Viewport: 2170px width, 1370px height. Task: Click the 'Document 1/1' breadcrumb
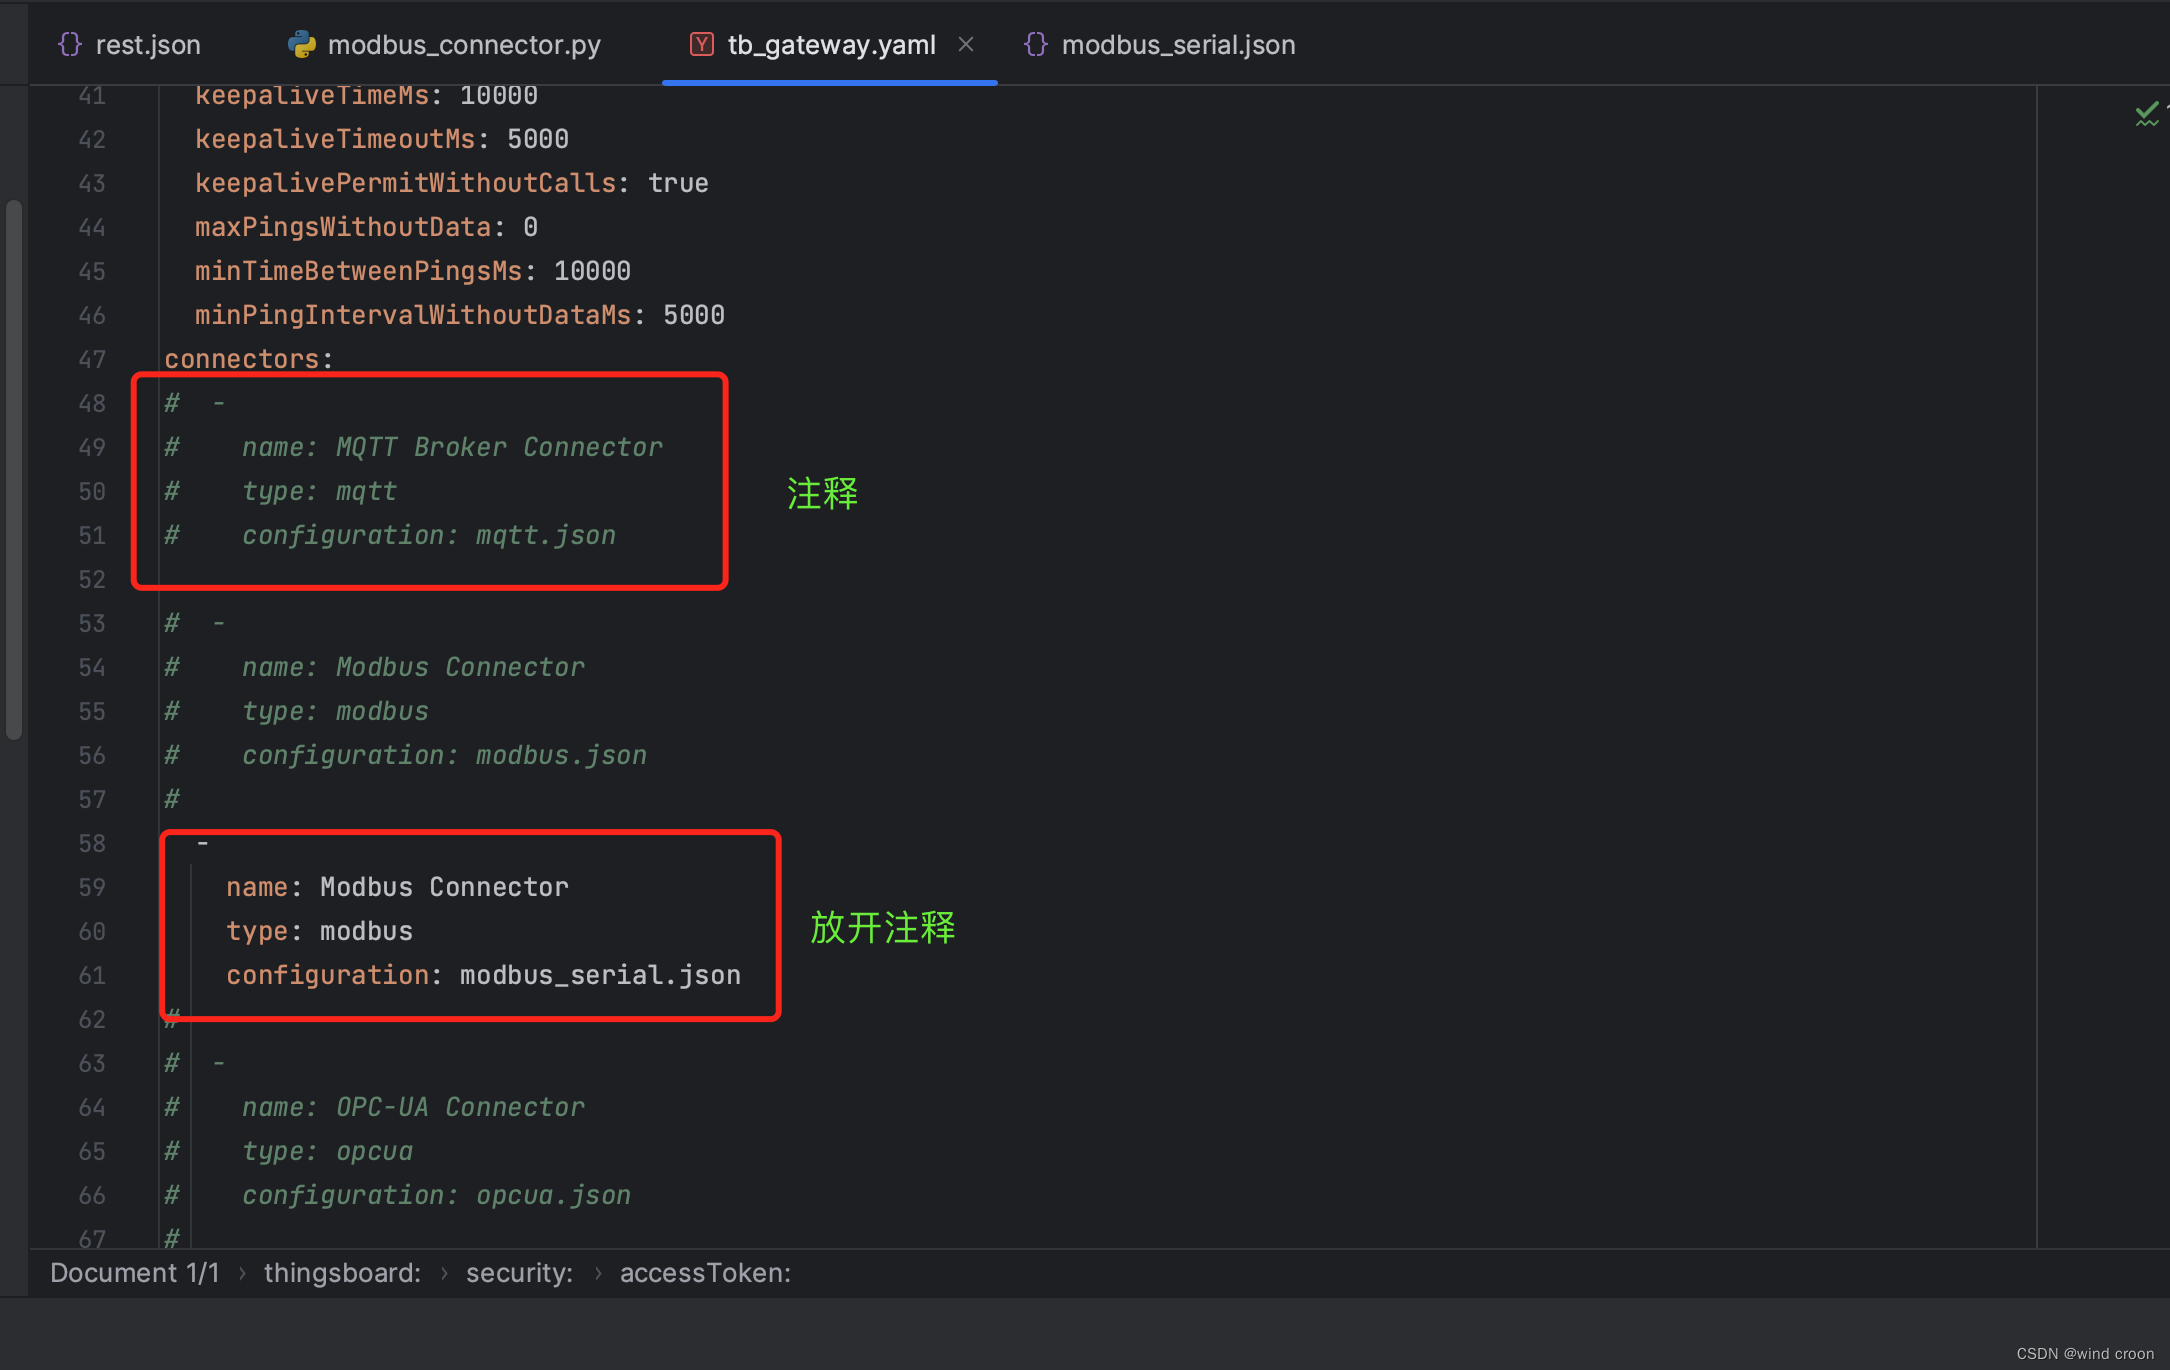coord(135,1273)
